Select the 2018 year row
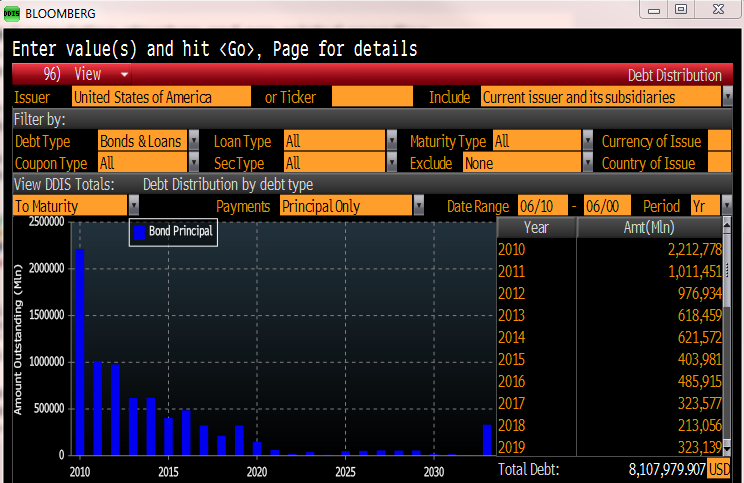744x483 pixels. pyautogui.click(x=609, y=425)
